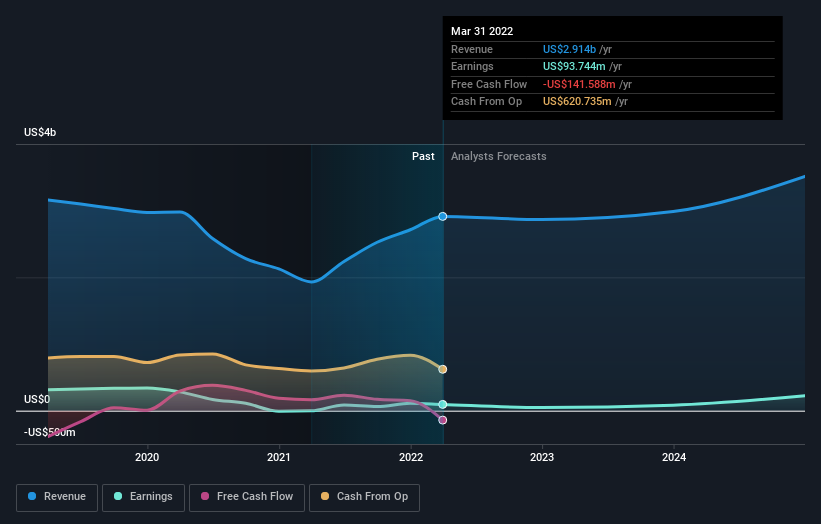Click the Cash From Op label in tooltip
This screenshot has width=821, height=524.
tap(486, 102)
